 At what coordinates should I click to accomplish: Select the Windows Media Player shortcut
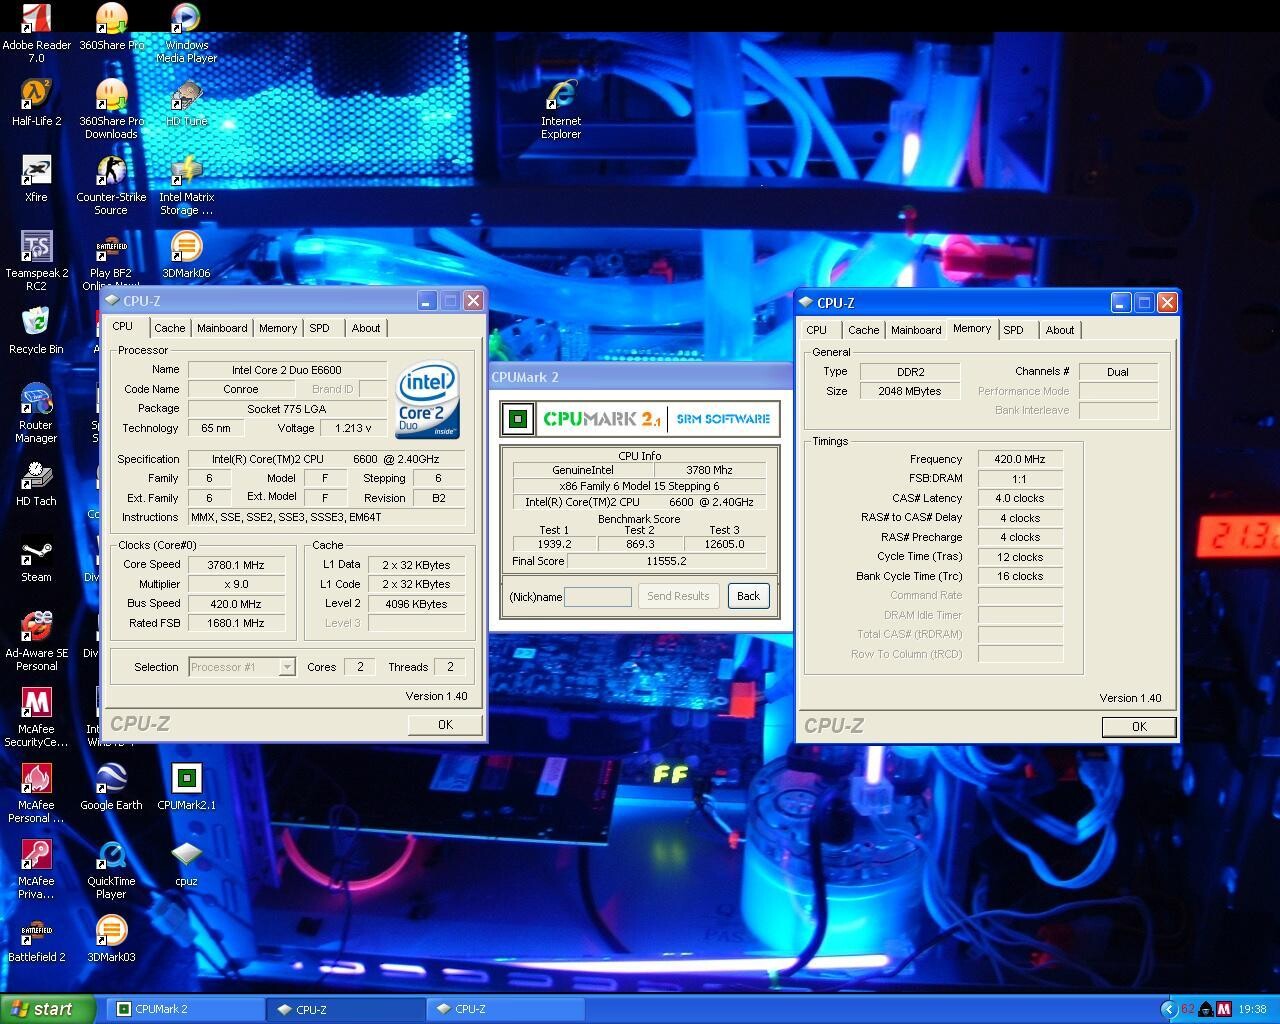[x=186, y=33]
